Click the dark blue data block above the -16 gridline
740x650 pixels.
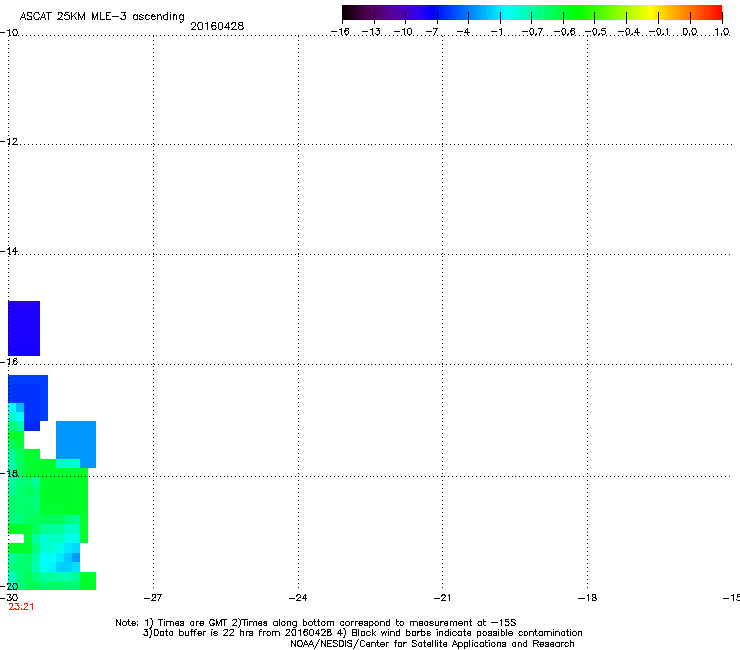click(x=24, y=328)
